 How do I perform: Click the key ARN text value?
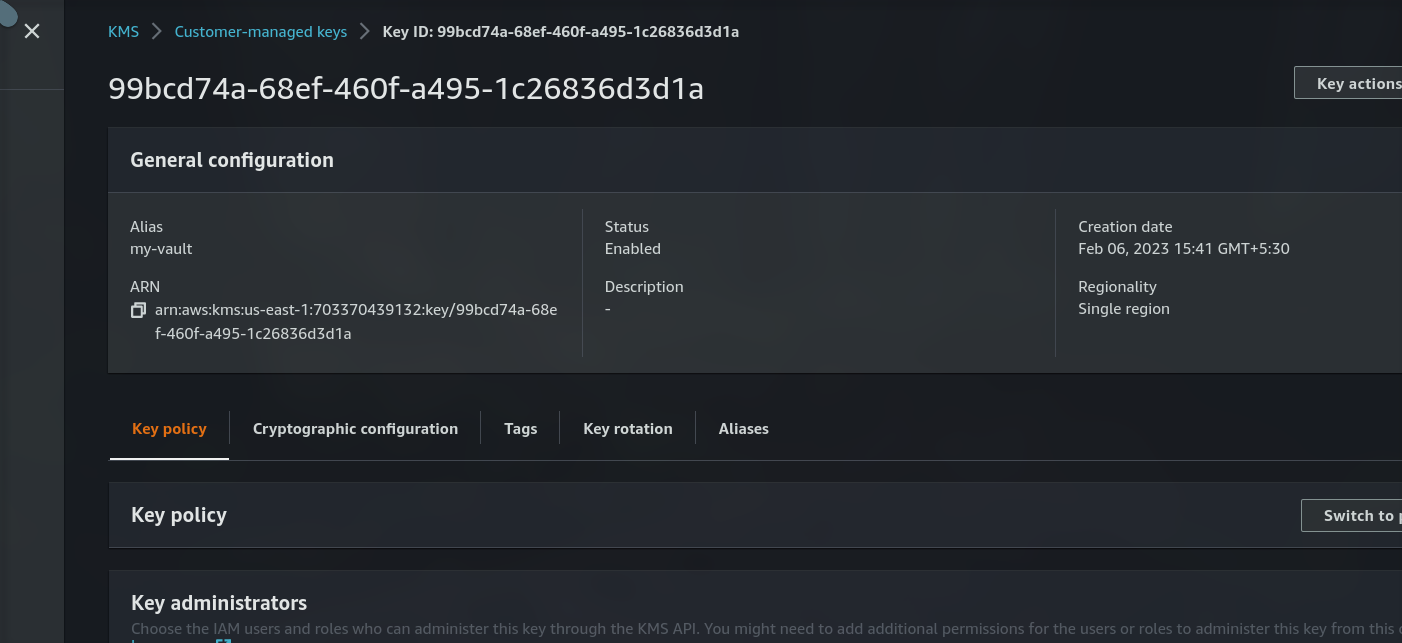356,322
